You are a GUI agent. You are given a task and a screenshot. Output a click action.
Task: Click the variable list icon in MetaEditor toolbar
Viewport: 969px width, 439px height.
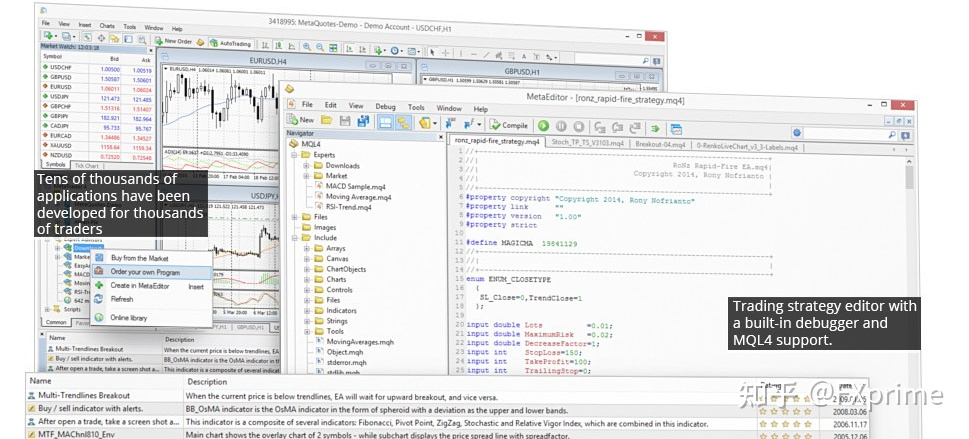[x=451, y=123]
